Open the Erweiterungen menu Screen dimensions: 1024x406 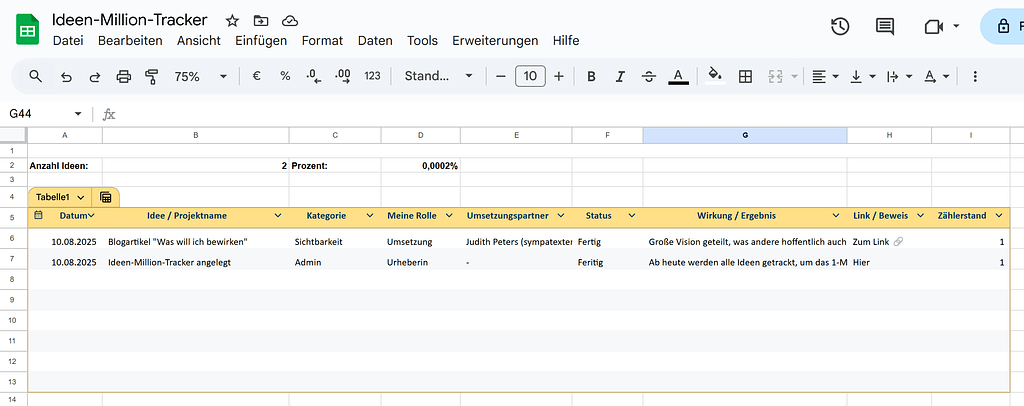coord(495,40)
